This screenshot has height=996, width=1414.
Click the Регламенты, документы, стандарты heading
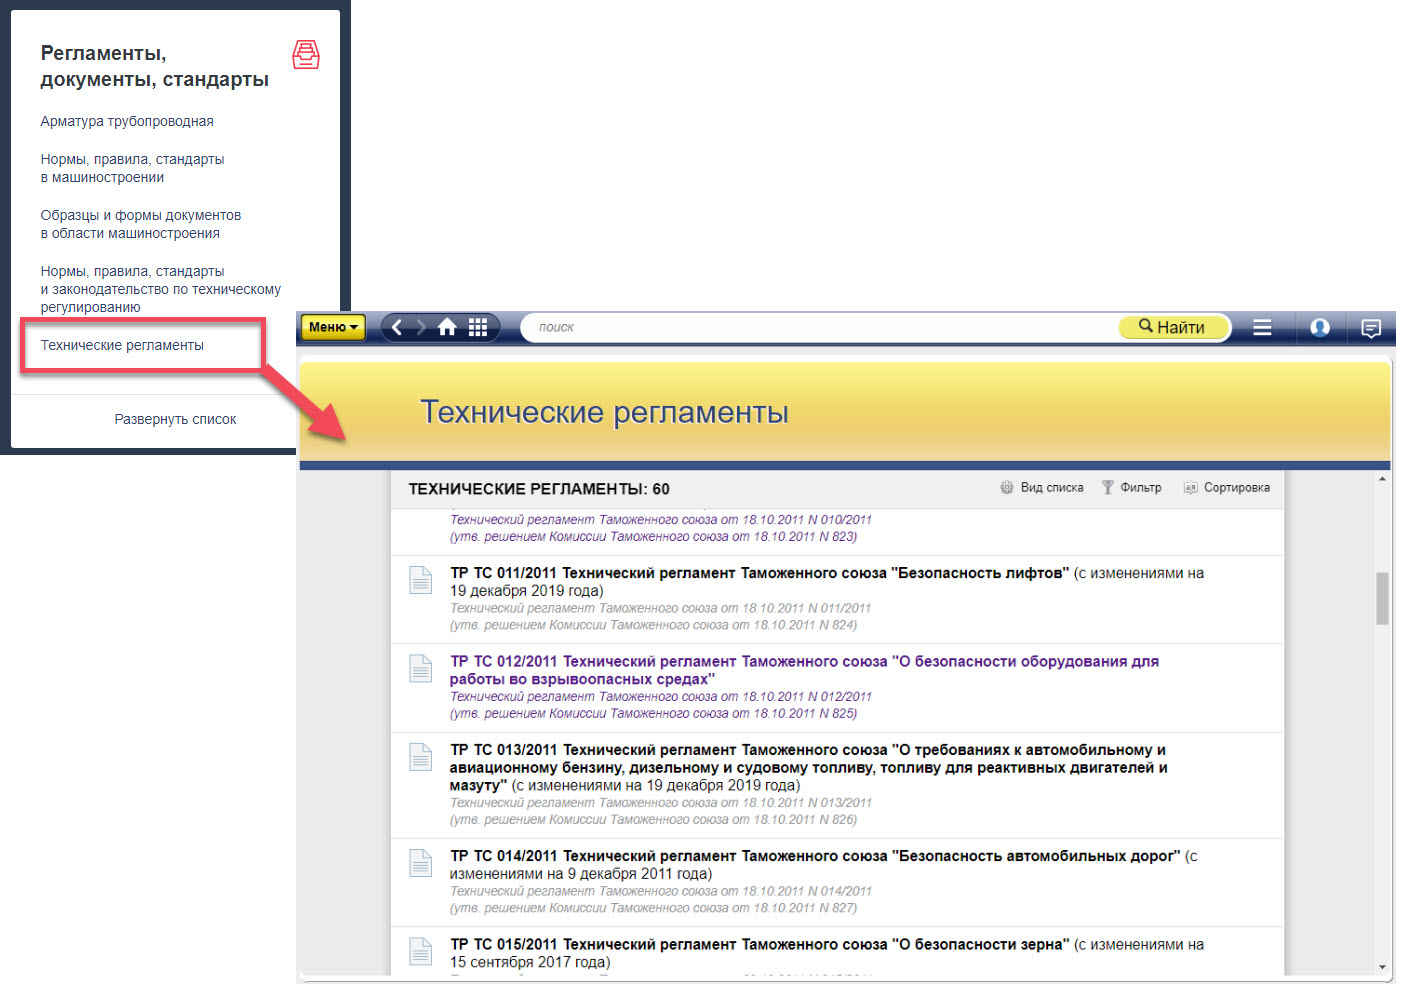pyautogui.click(x=154, y=66)
